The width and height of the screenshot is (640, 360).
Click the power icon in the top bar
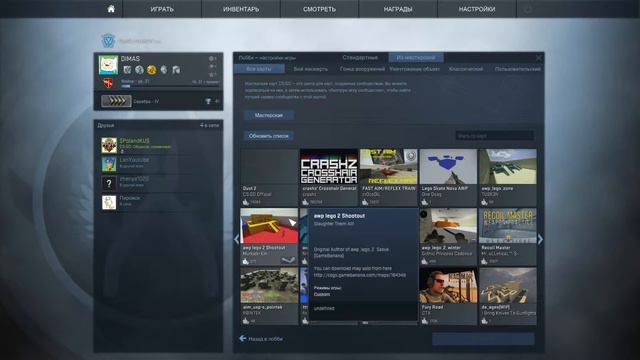(528, 9)
